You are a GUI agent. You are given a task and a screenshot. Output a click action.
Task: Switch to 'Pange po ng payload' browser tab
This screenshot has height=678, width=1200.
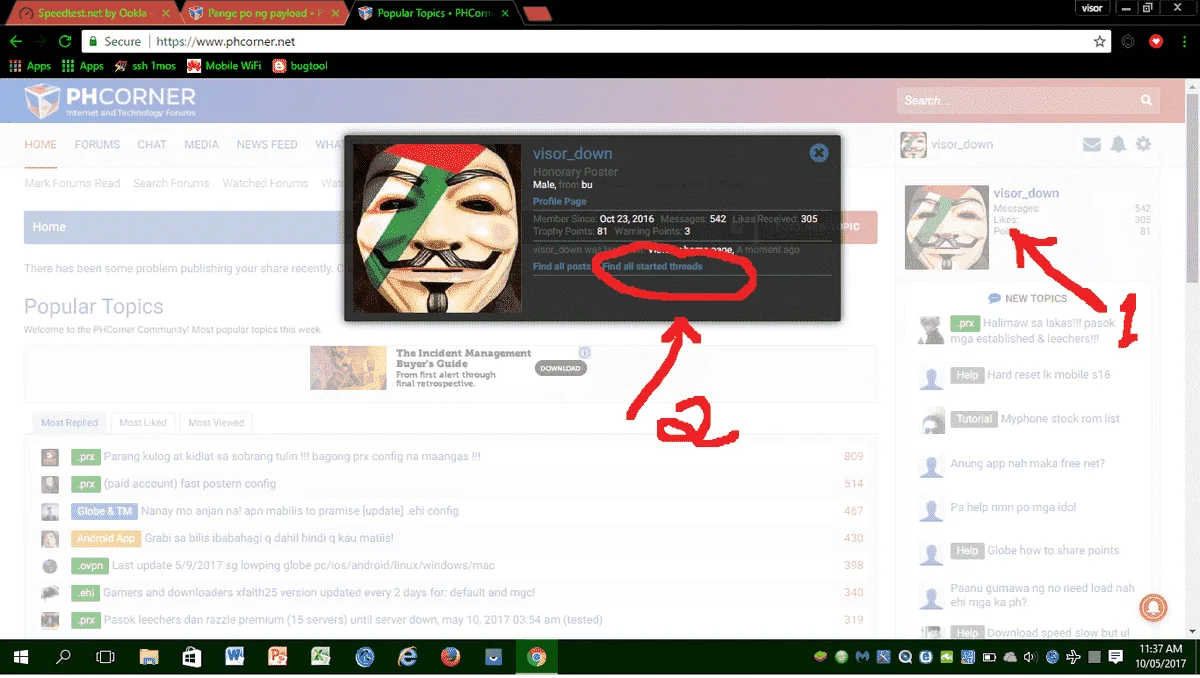pyautogui.click(x=265, y=13)
